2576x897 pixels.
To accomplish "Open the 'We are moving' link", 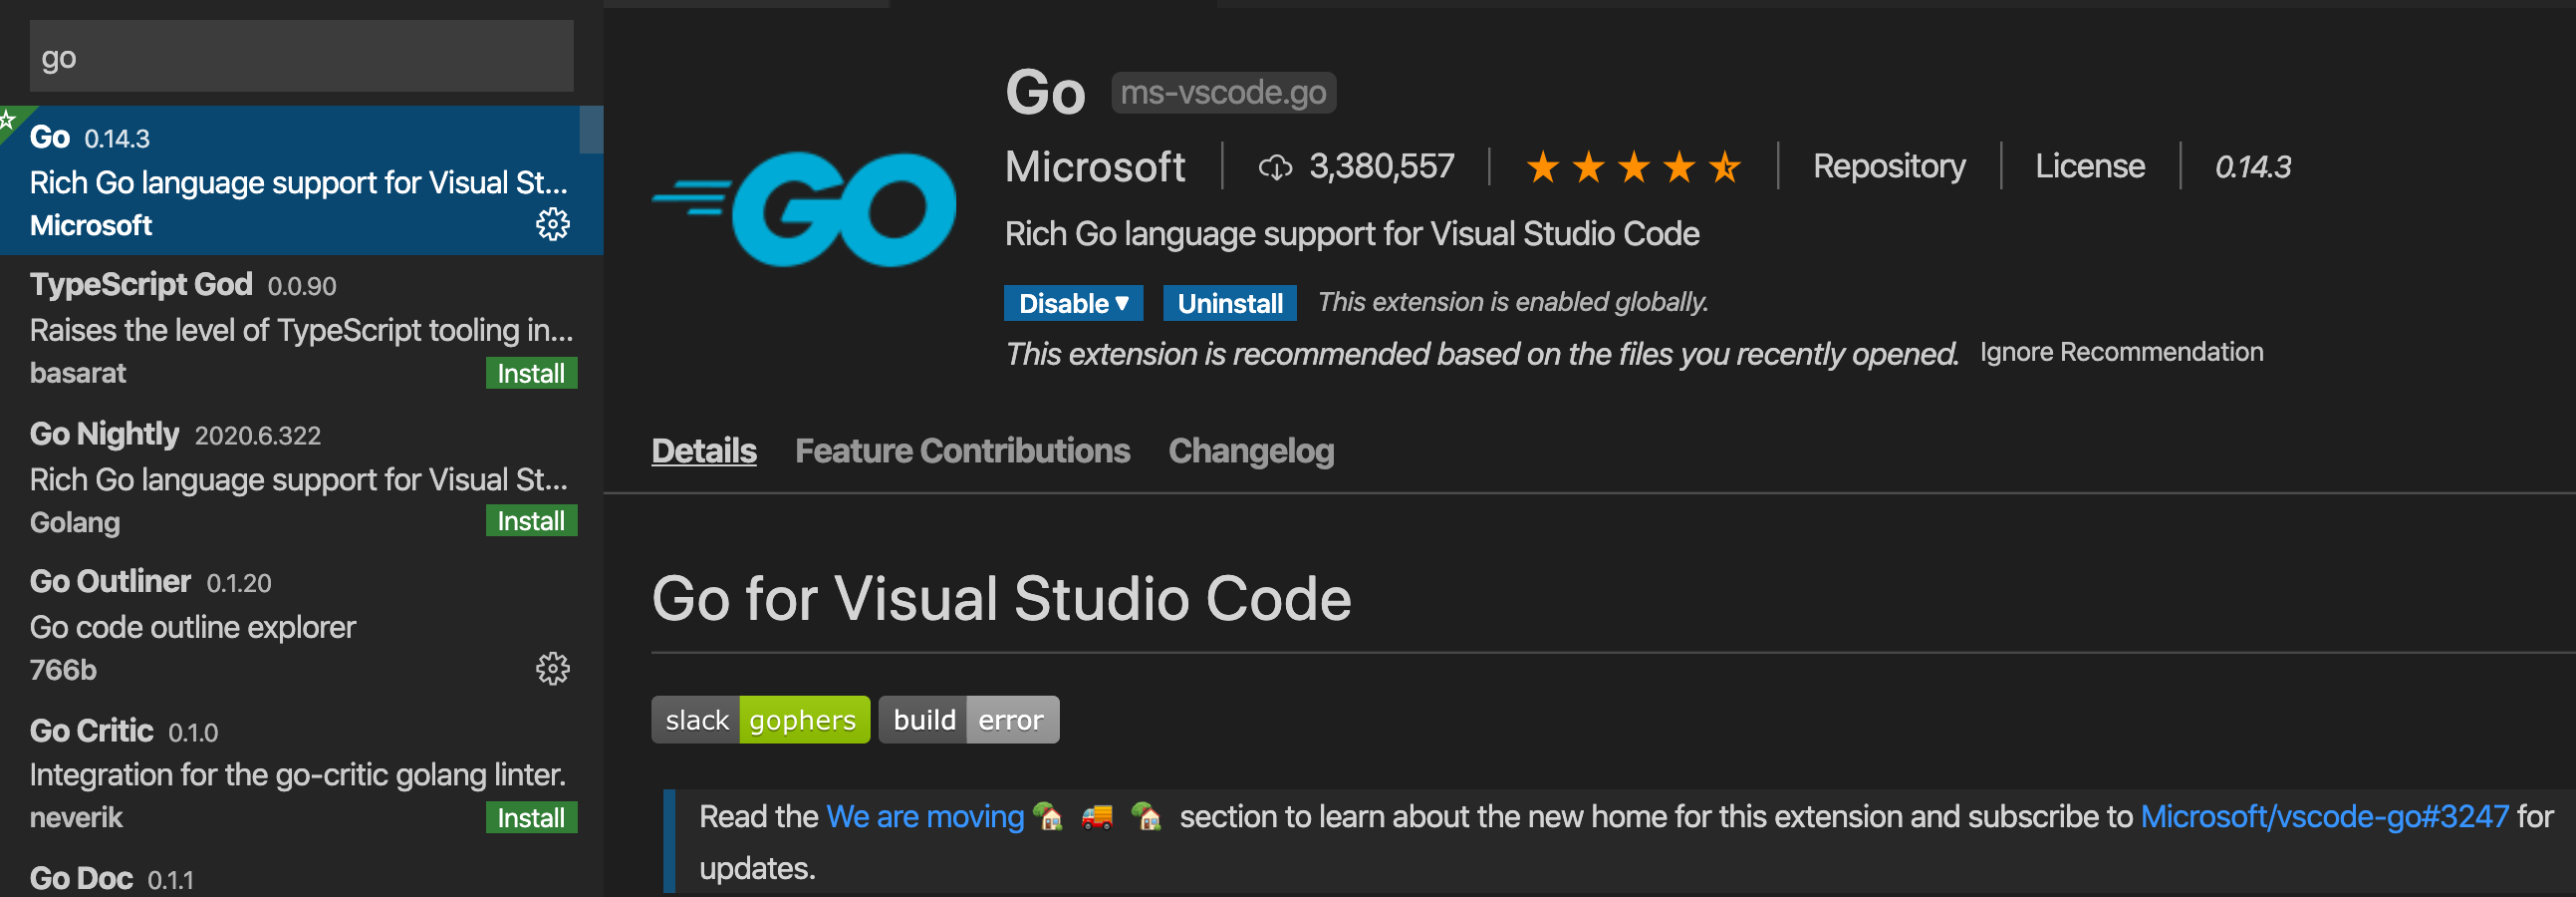I will click(x=925, y=817).
